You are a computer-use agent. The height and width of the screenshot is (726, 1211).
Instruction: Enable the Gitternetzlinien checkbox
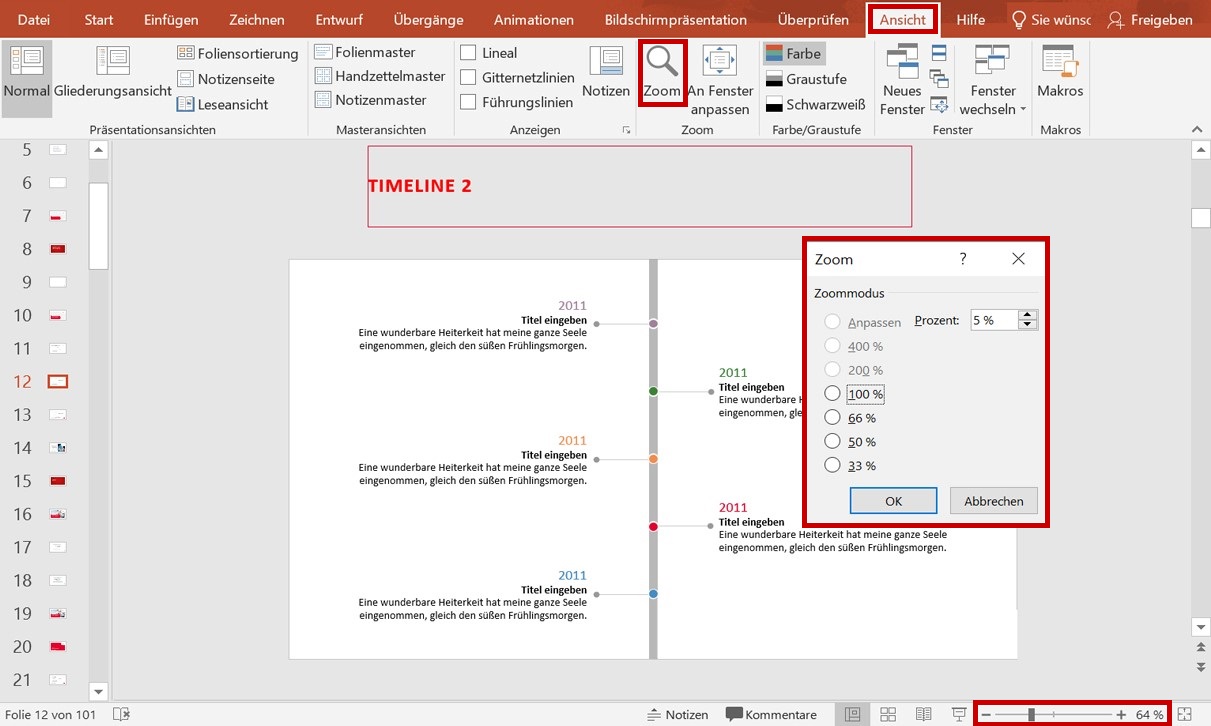(x=468, y=77)
